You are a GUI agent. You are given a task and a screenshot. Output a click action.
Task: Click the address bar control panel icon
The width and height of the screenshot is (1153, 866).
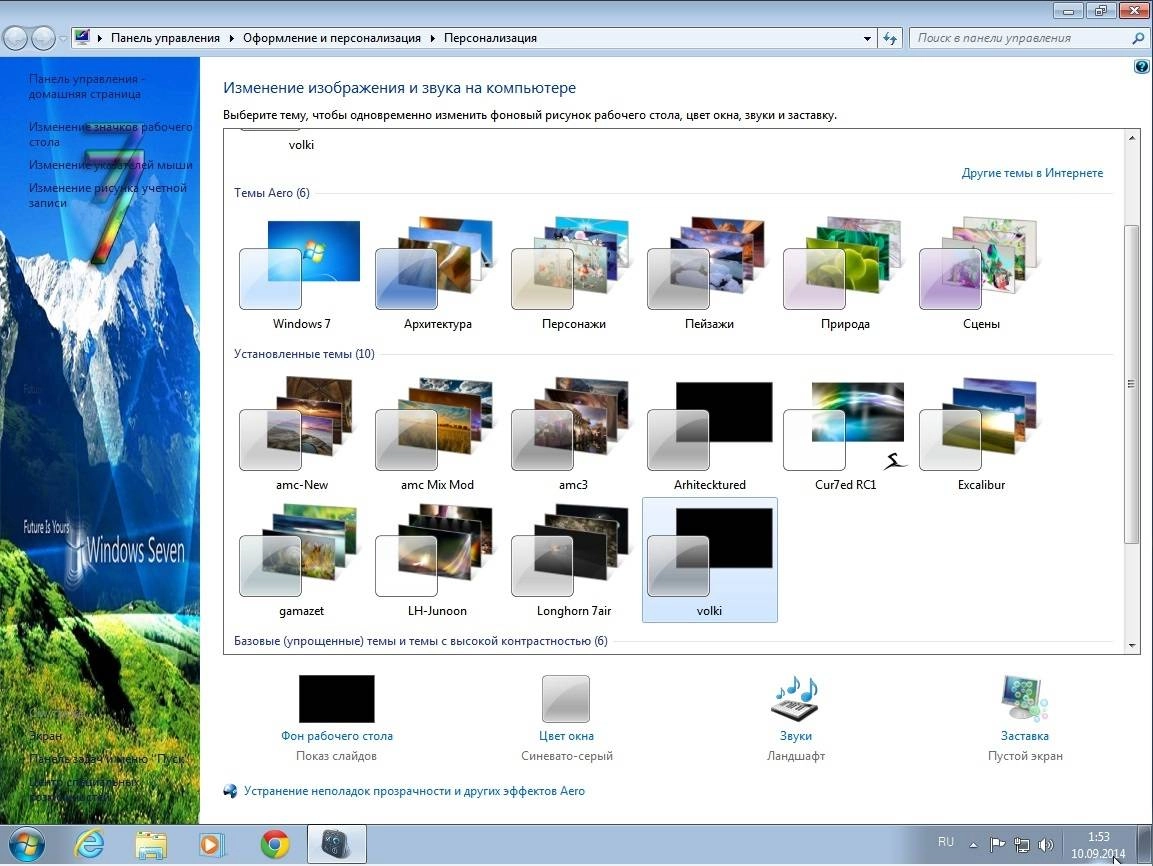point(82,37)
